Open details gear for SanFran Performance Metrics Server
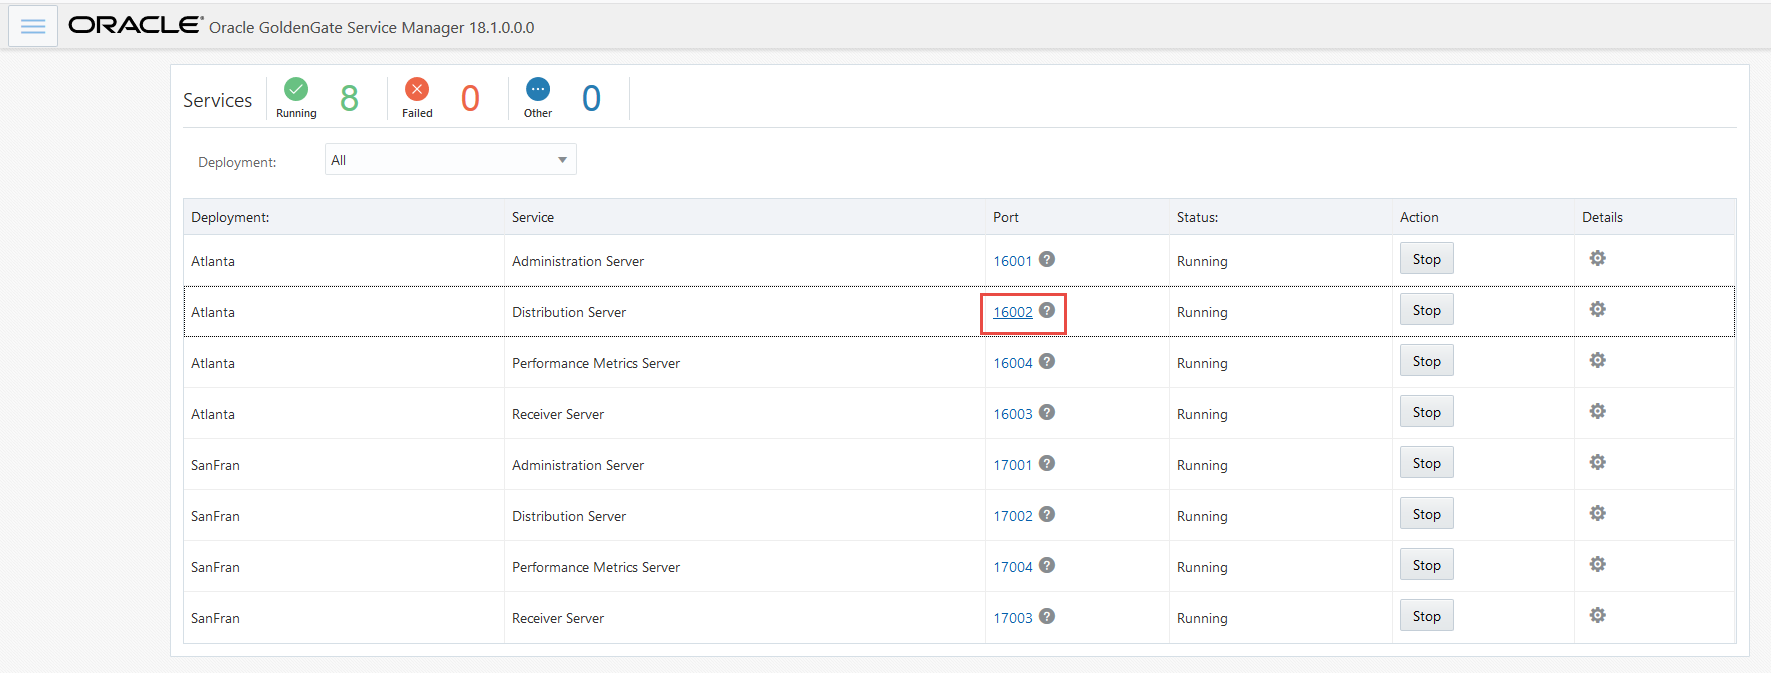 click(1598, 564)
